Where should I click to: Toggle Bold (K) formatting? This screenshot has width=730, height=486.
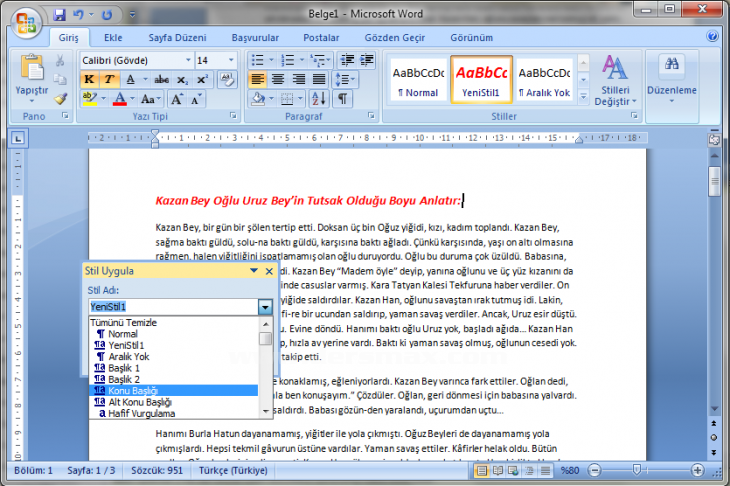pos(89,80)
